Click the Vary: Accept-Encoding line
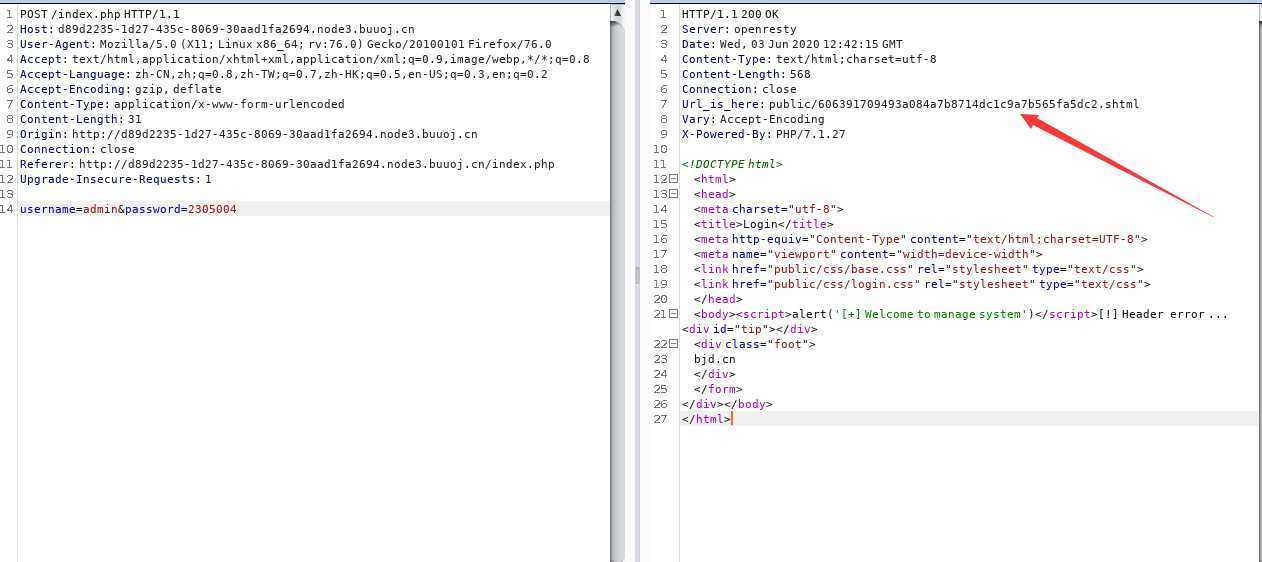1262x562 pixels. pos(753,119)
